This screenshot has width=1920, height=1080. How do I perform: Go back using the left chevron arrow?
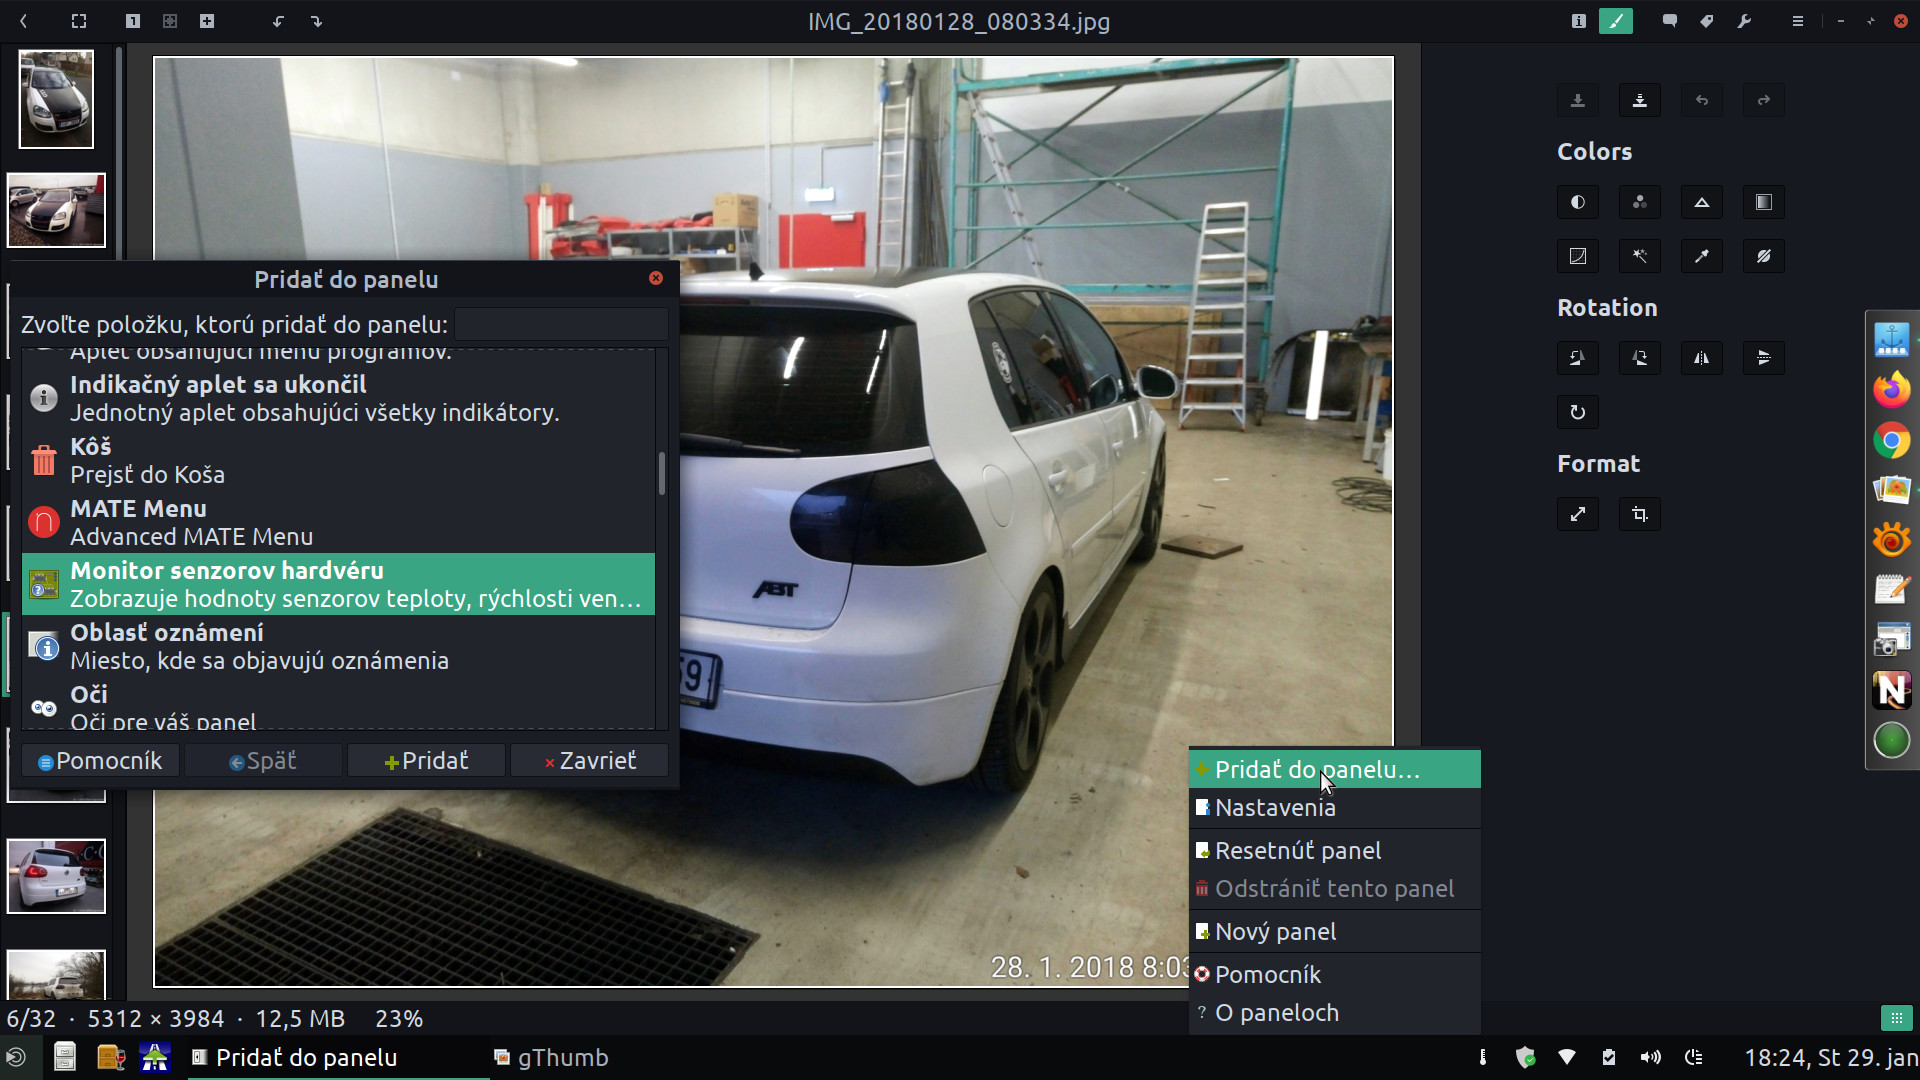click(24, 21)
